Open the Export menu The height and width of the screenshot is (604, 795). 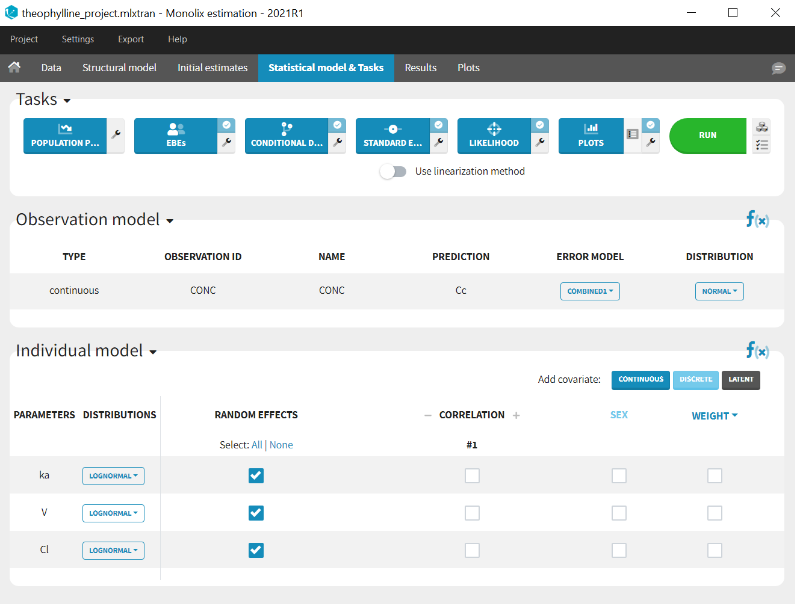130,39
